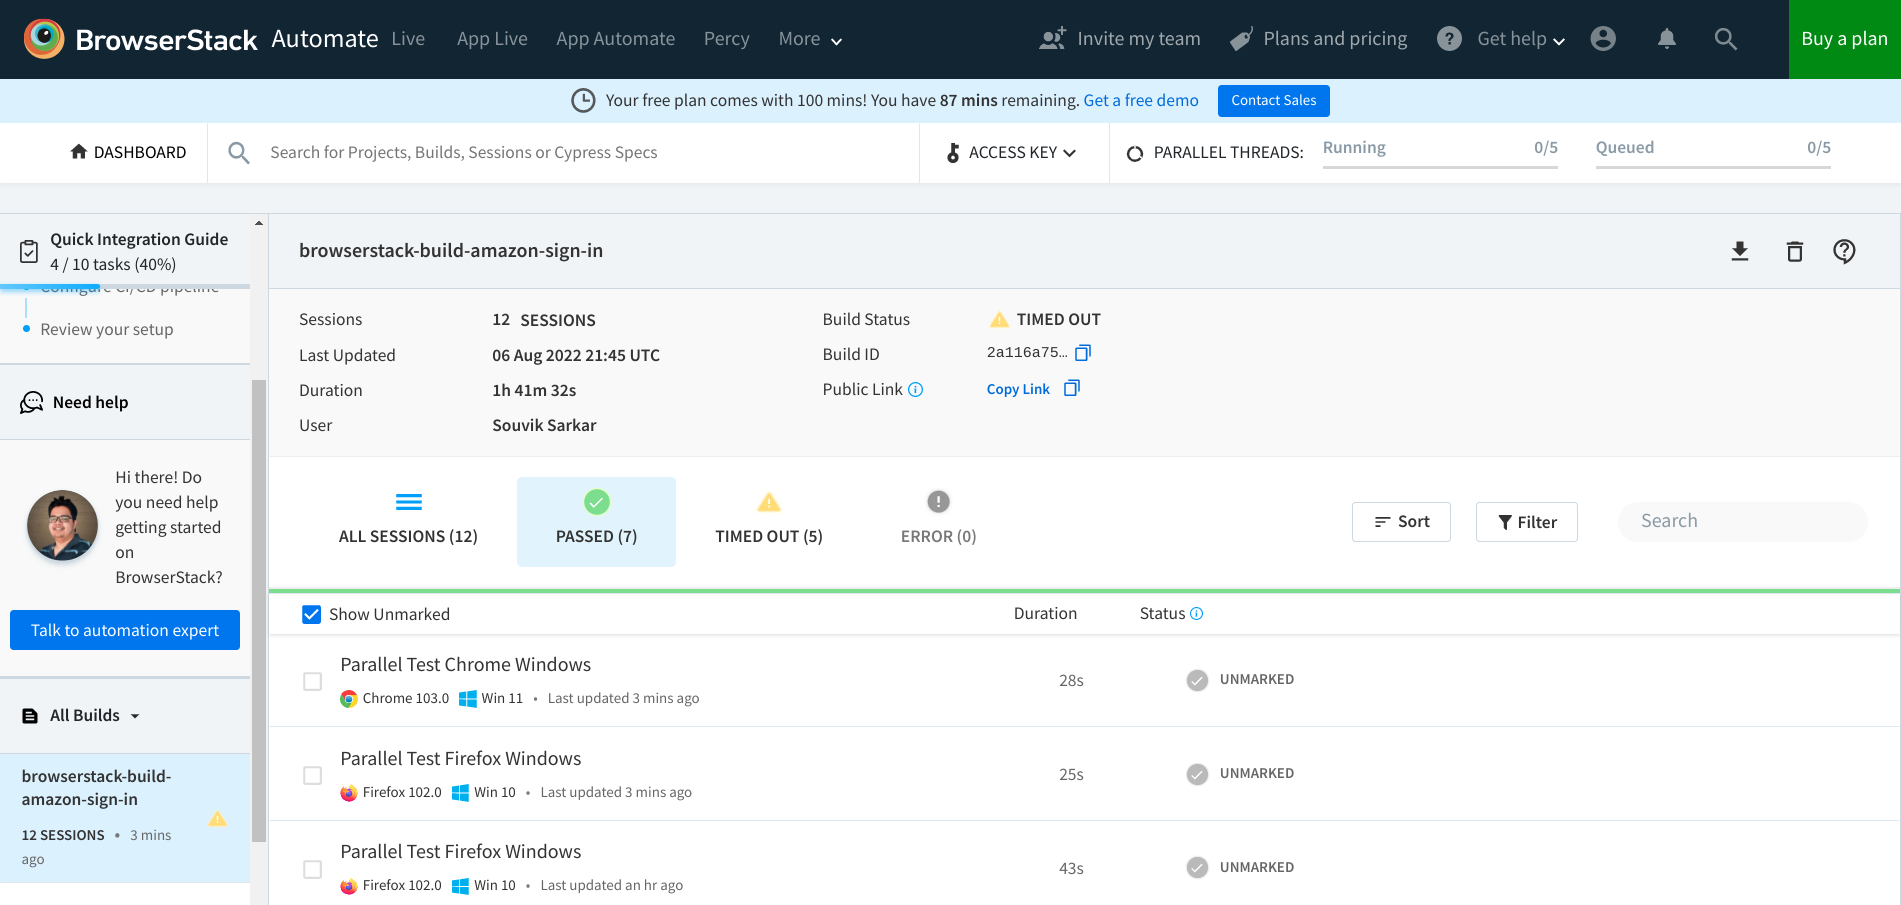The height and width of the screenshot is (905, 1901).
Task: Click the parallel threads refresh icon
Action: tap(1135, 153)
